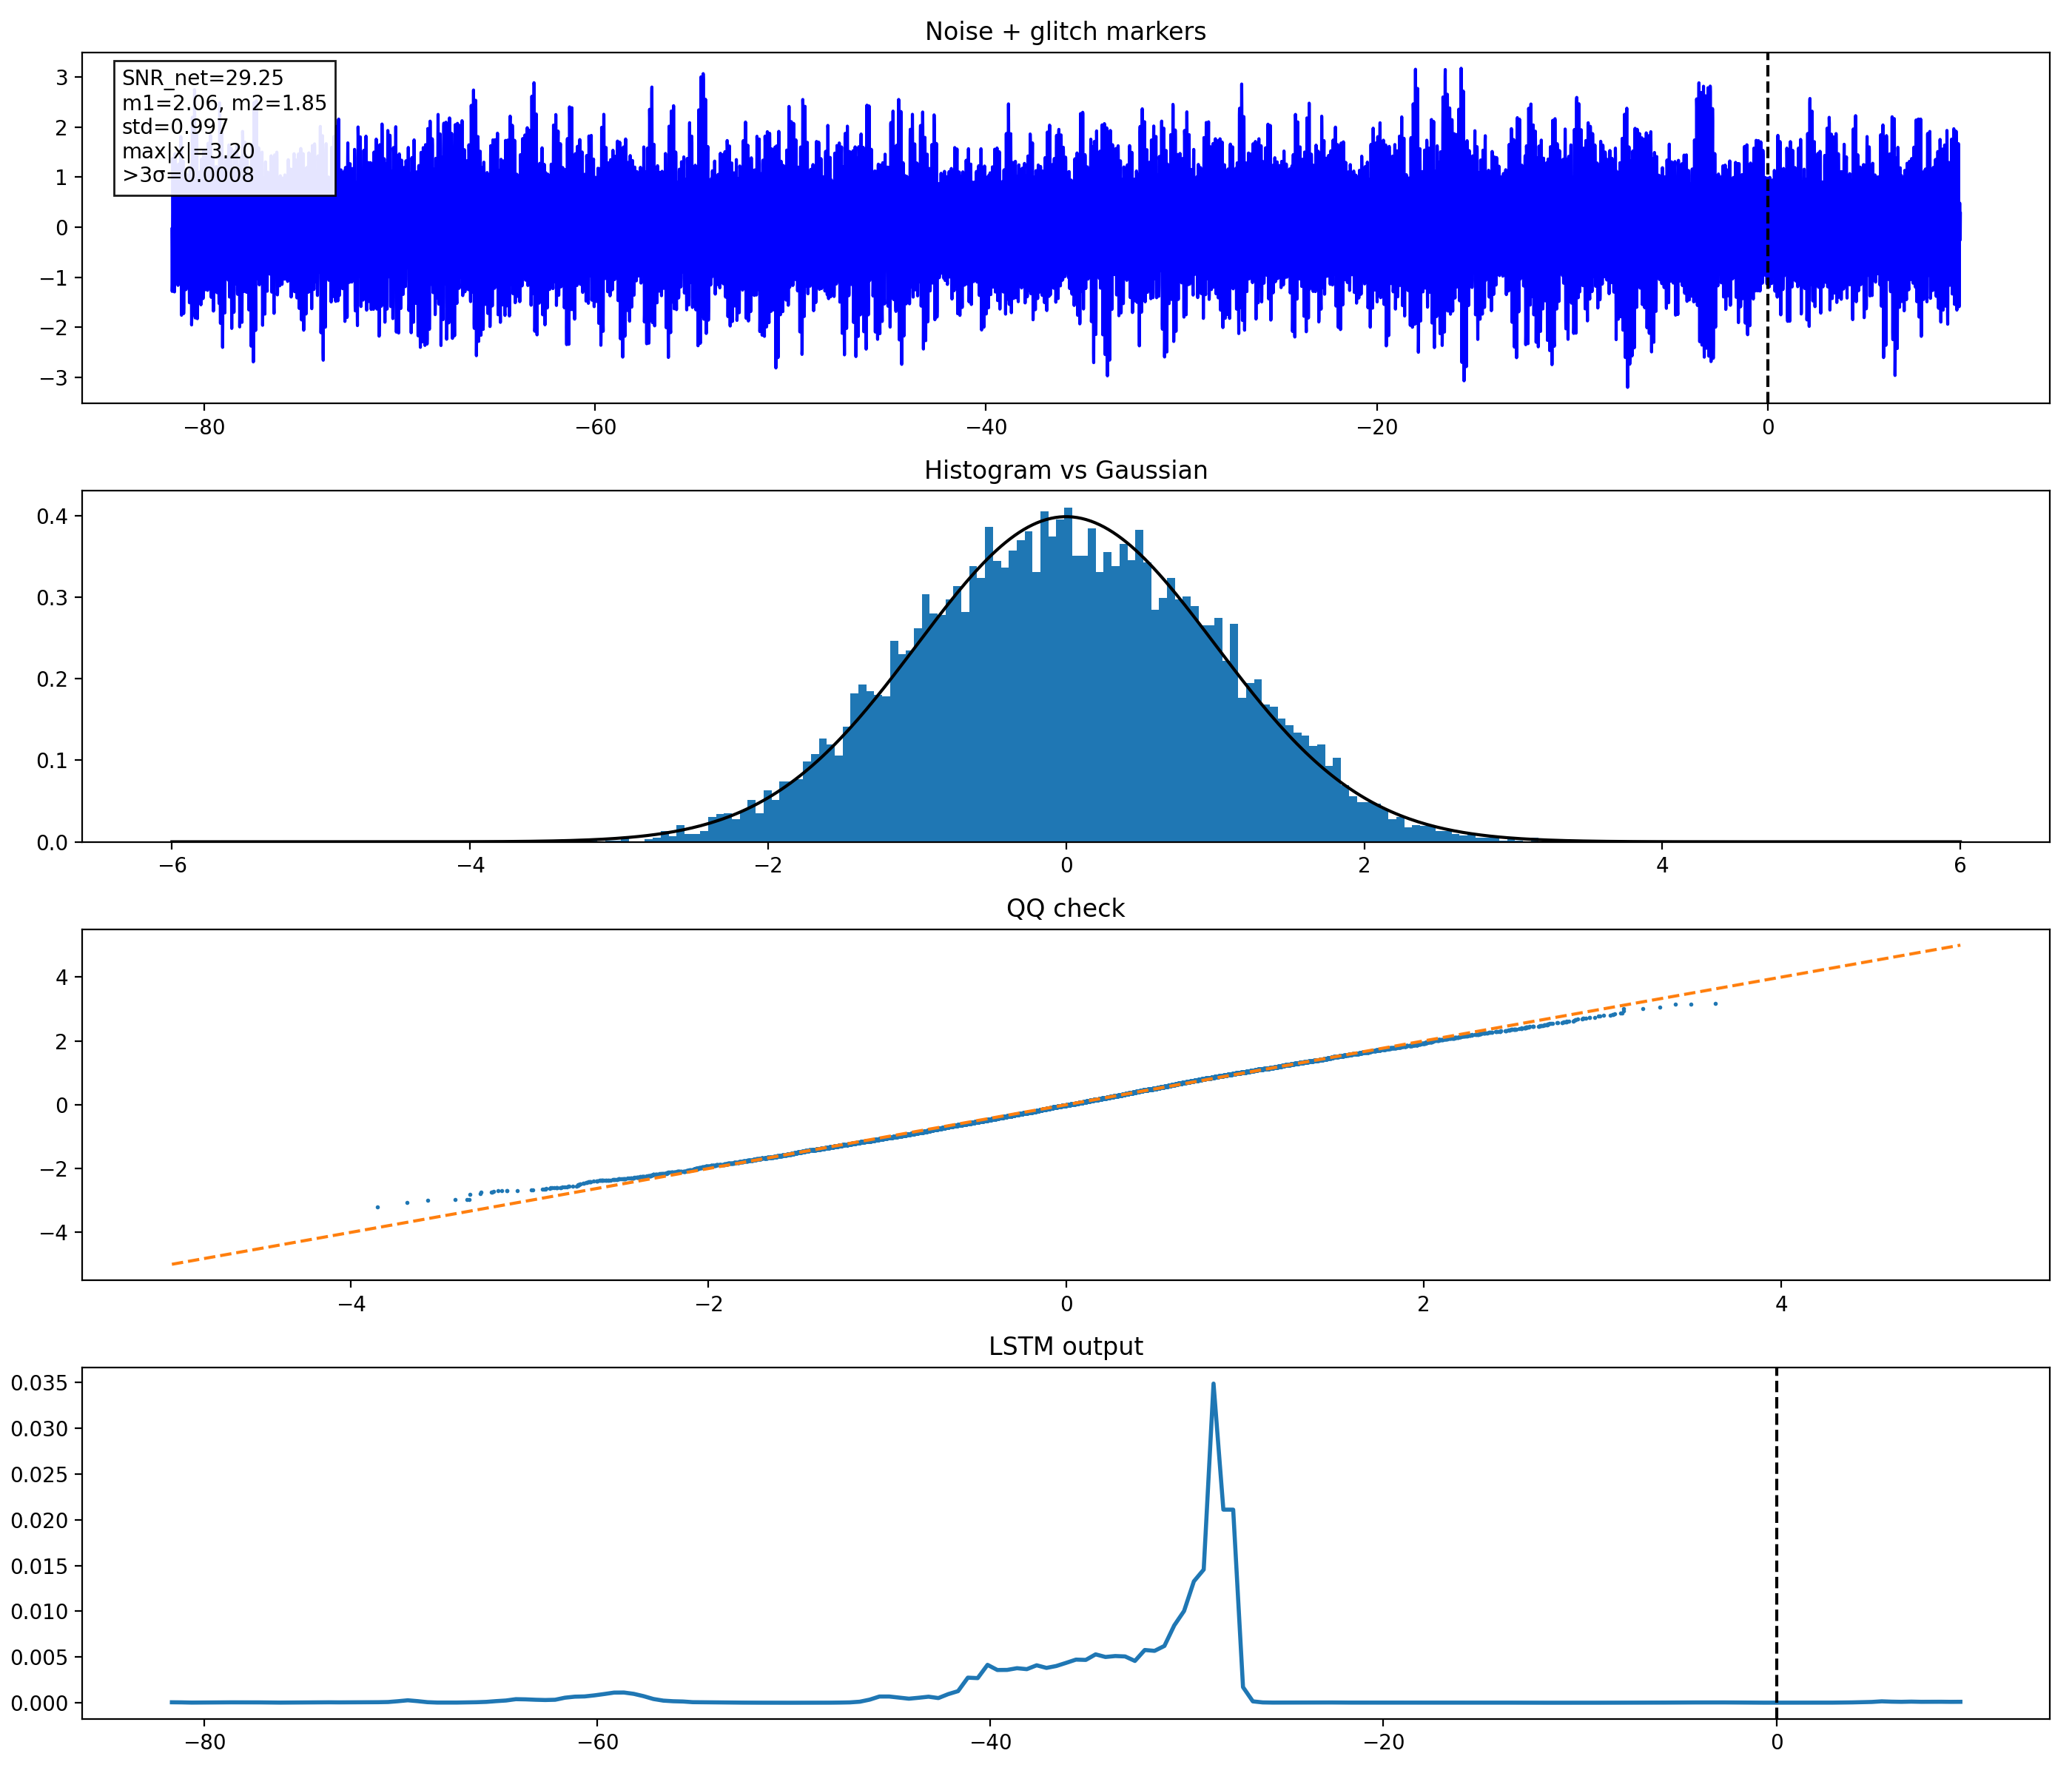Screen dimensions: 2072x1776
Task: Click the 'Histogram vs Gaussian' title
Action: pyautogui.click(x=1065, y=470)
